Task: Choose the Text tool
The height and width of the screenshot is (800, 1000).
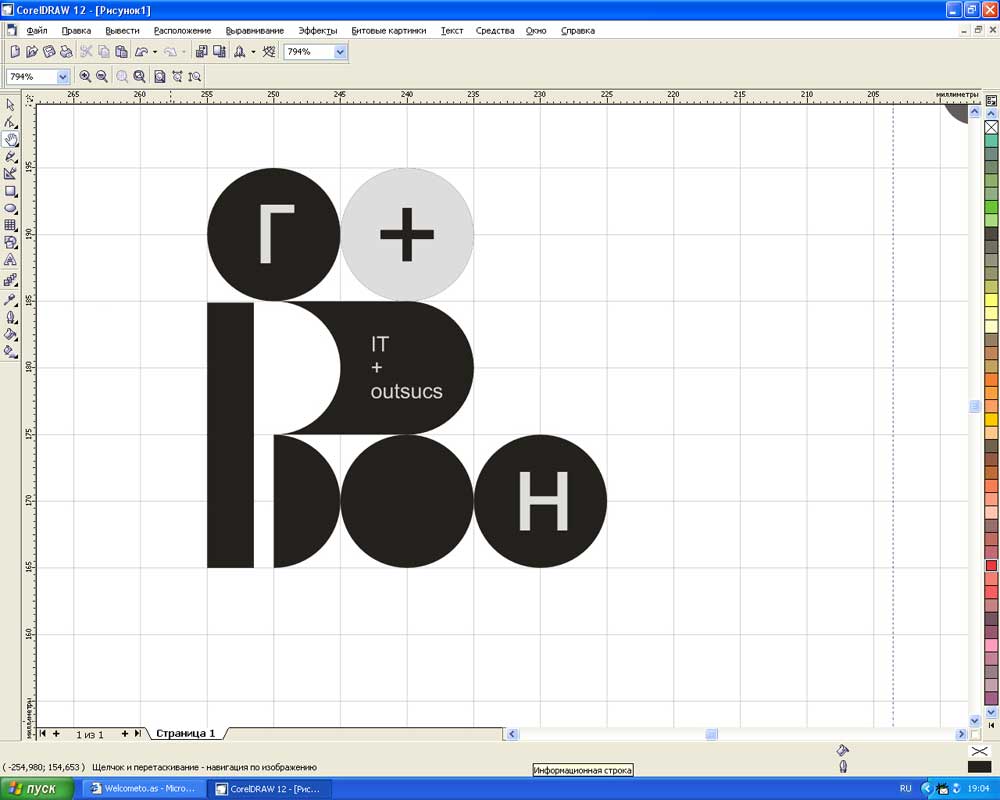Action: point(11,260)
